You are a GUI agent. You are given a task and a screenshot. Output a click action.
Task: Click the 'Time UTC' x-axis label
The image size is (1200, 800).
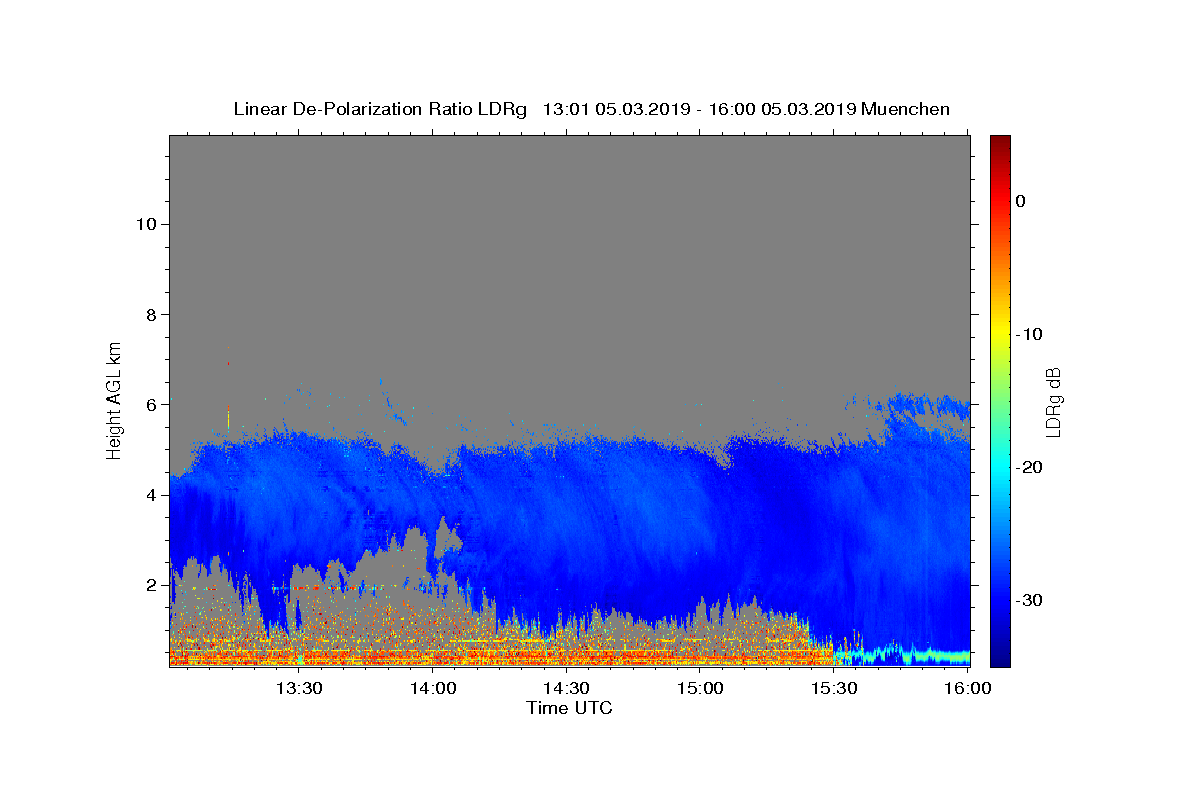(x=569, y=708)
